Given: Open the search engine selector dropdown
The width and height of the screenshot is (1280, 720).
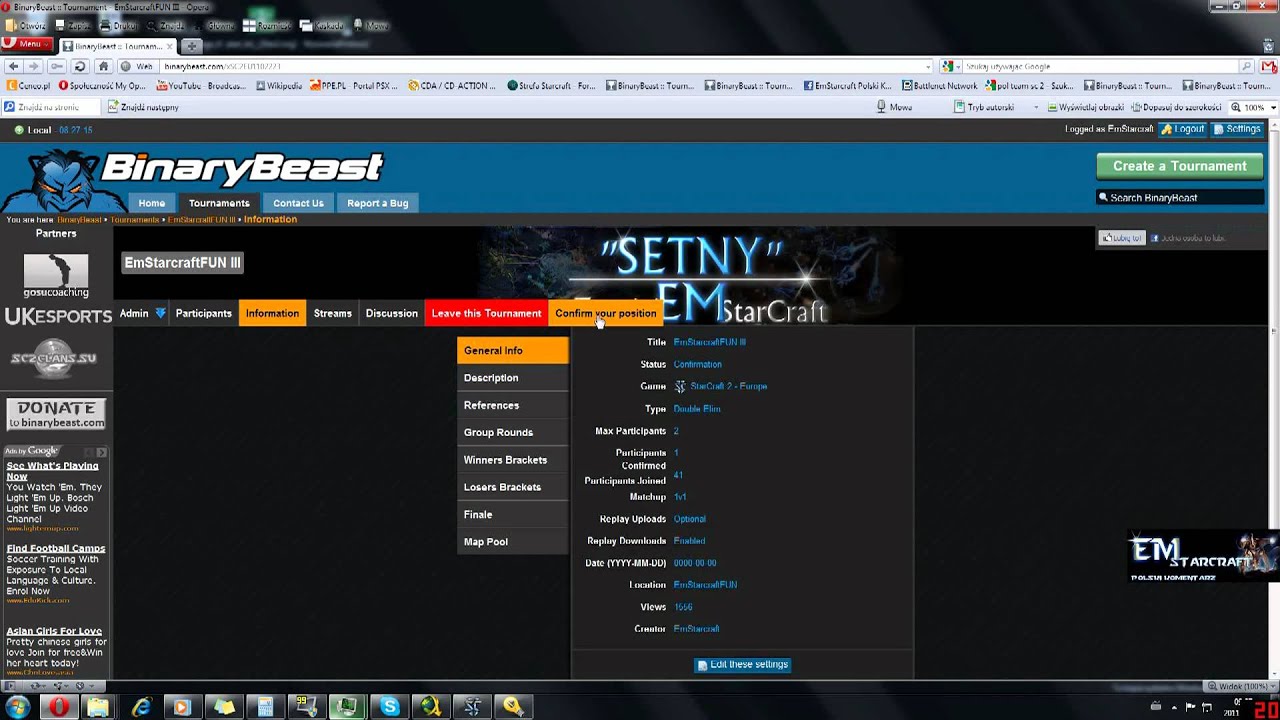Looking at the screenshot, I should click(x=951, y=67).
